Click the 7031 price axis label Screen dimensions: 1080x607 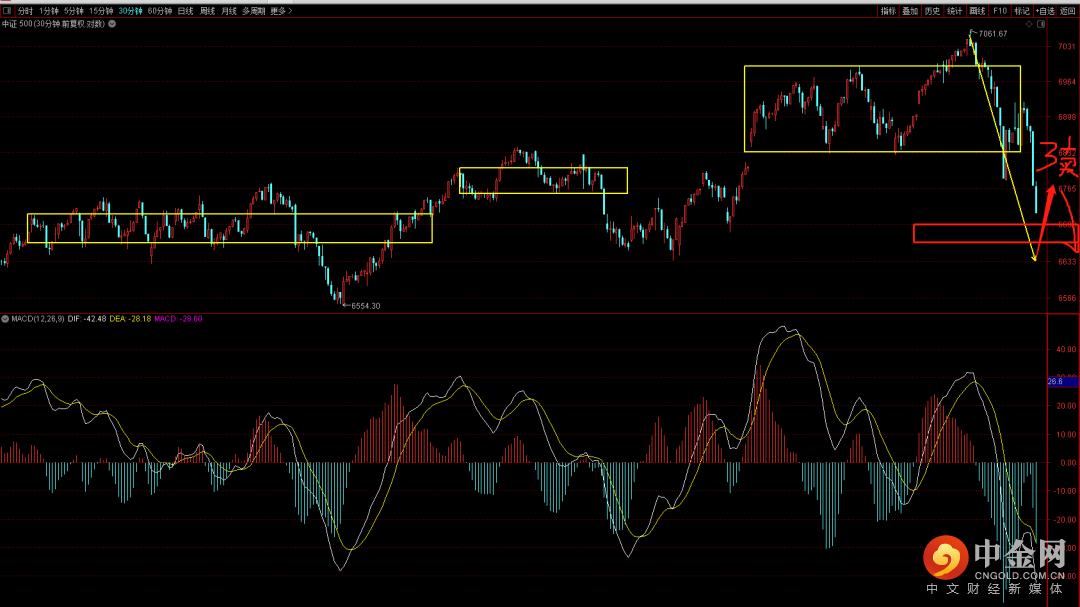click(1066, 46)
